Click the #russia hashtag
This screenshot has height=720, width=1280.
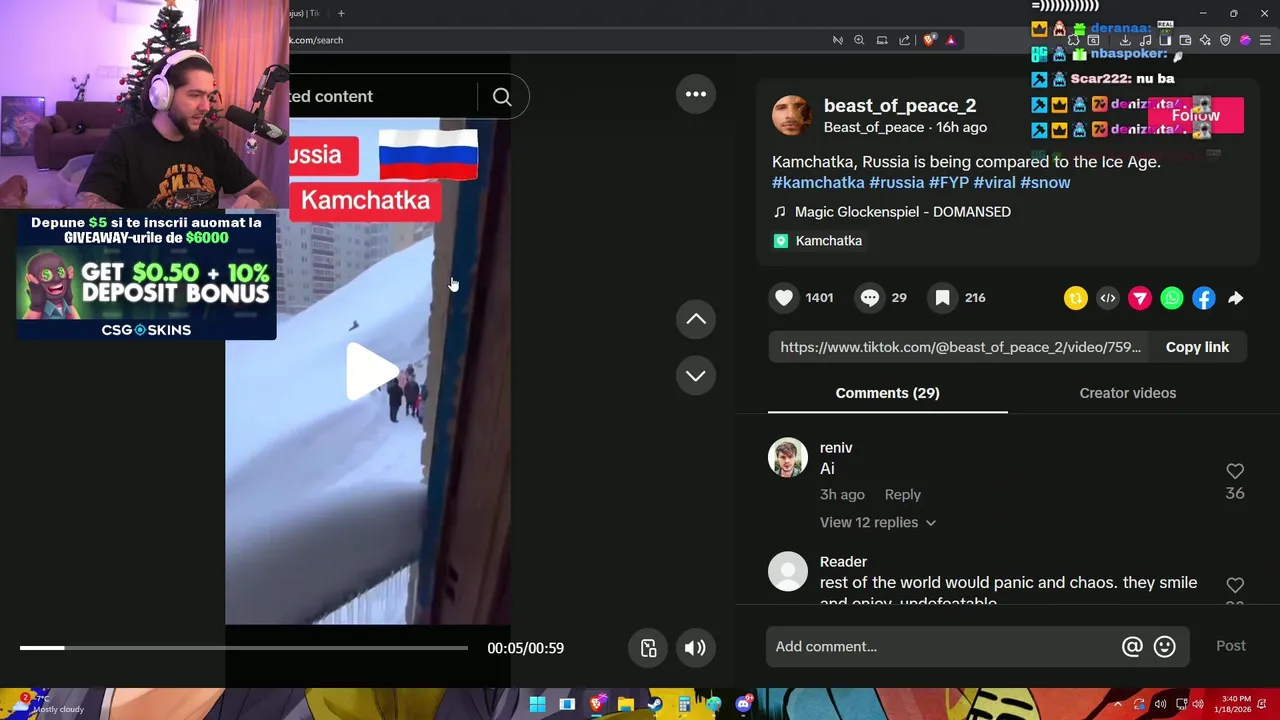(x=896, y=183)
